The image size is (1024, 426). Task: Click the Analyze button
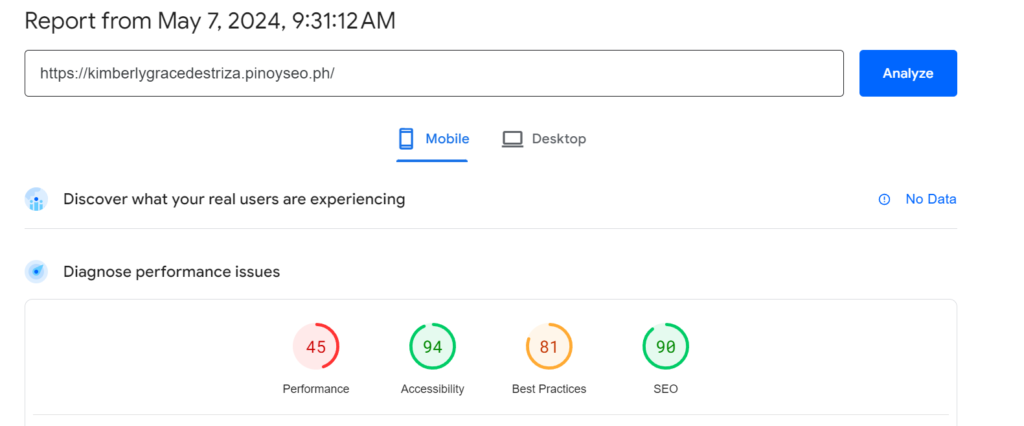pyautogui.click(x=908, y=73)
